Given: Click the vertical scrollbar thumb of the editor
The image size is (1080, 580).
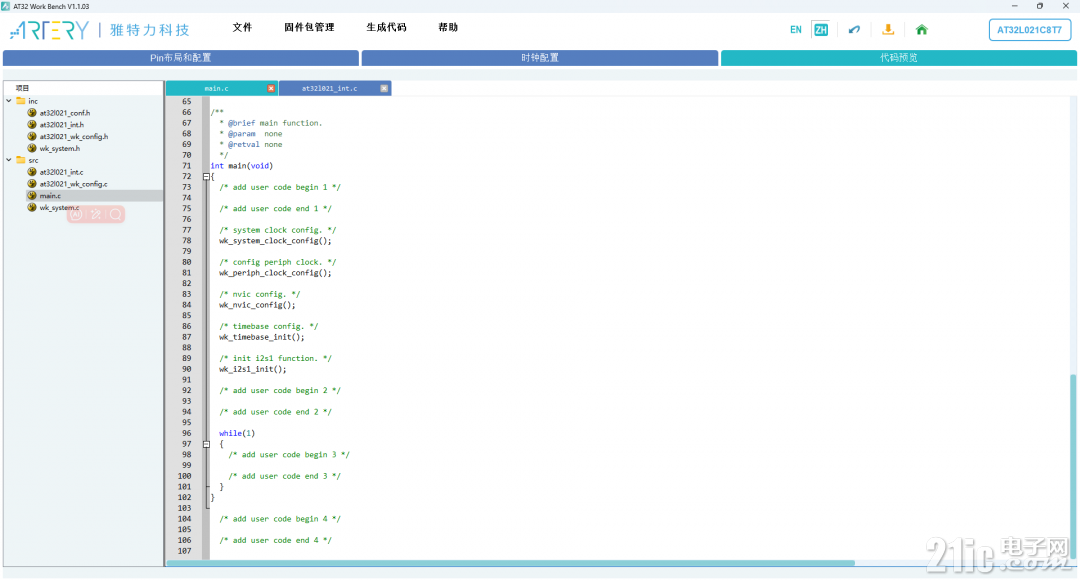Looking at the screenshot, I should [1072, 465].
